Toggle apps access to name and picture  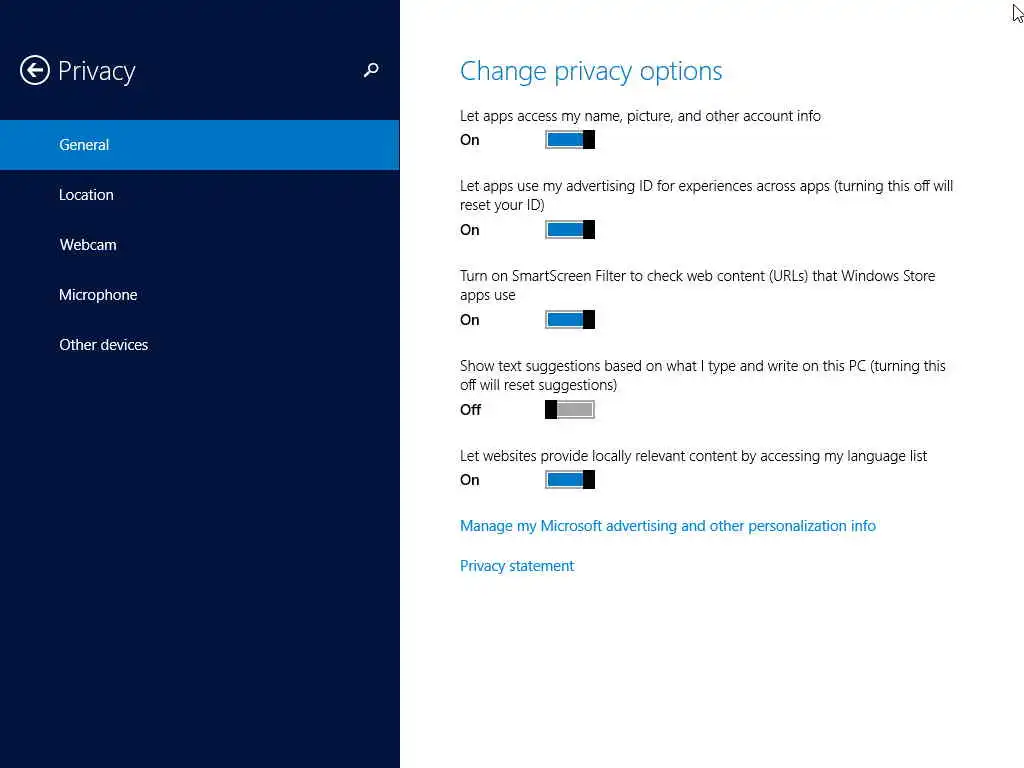point(570,140)
